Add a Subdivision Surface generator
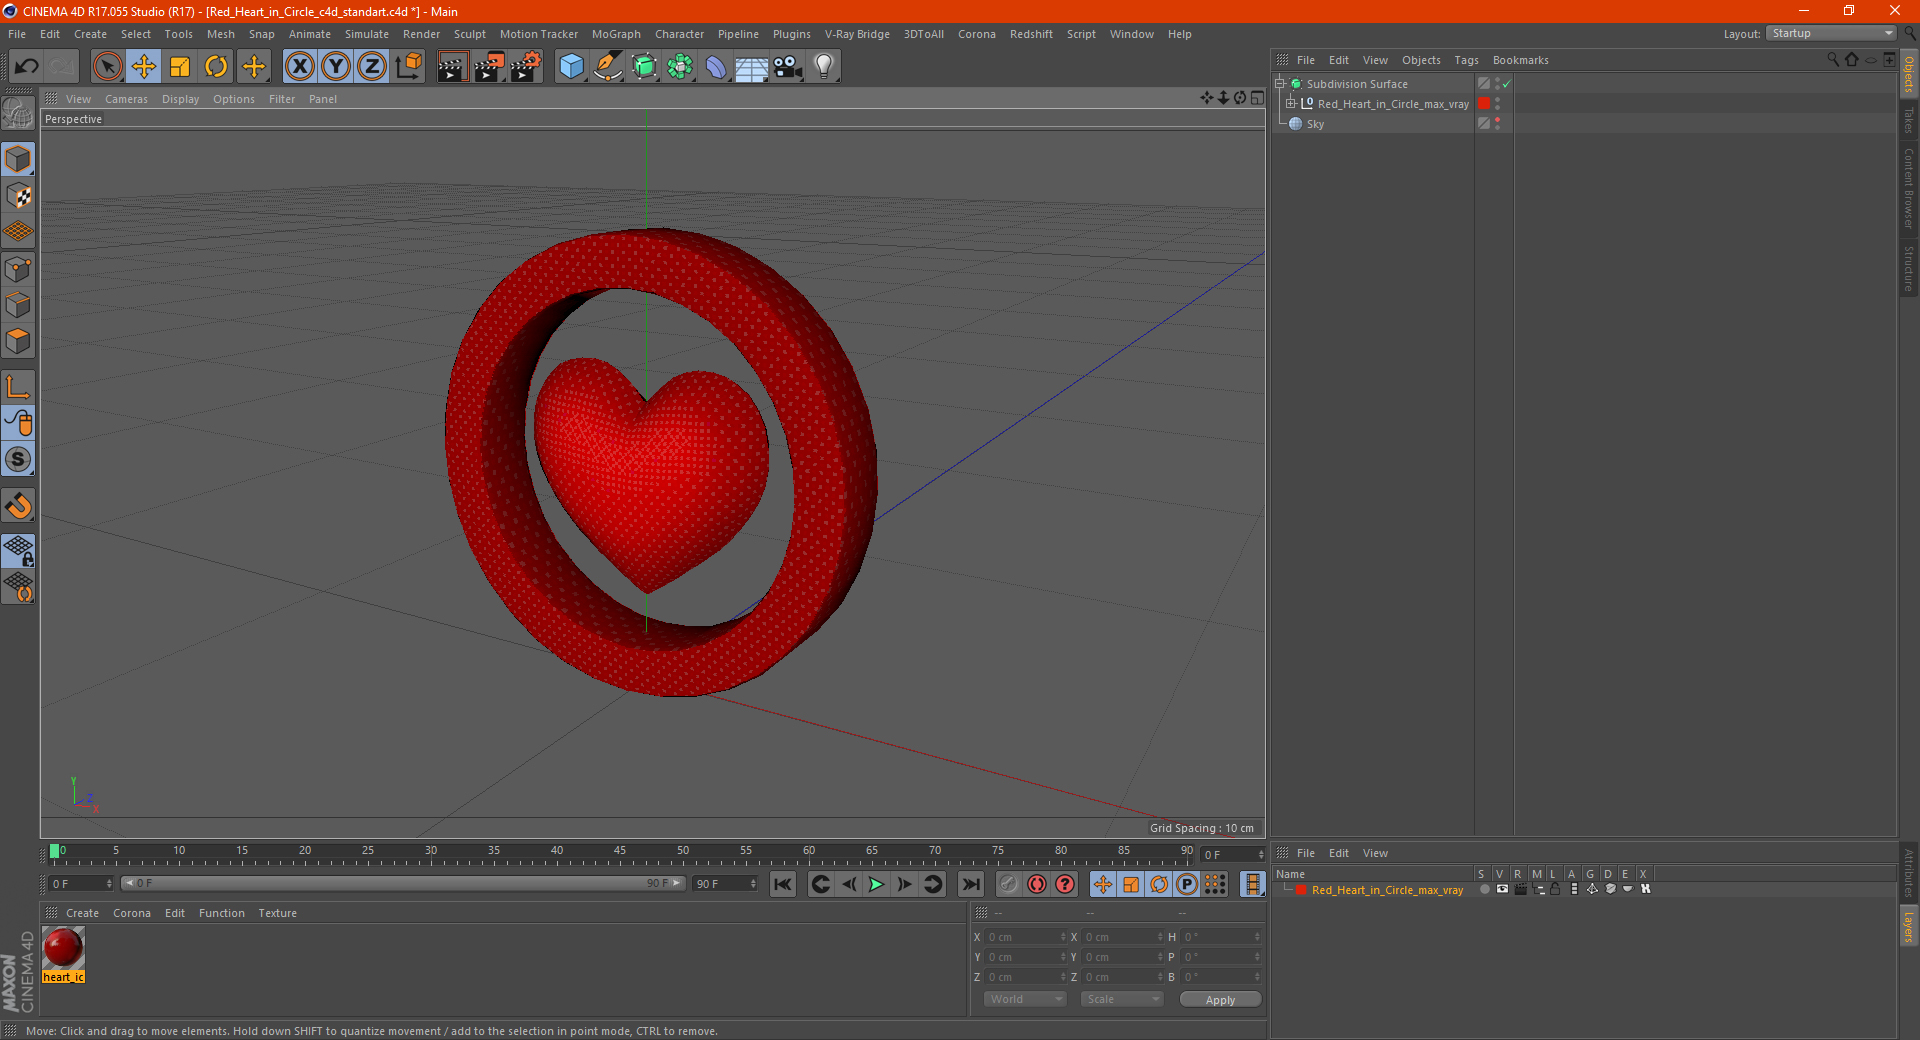The image size is (1920, 1040). tap(644, 67)
